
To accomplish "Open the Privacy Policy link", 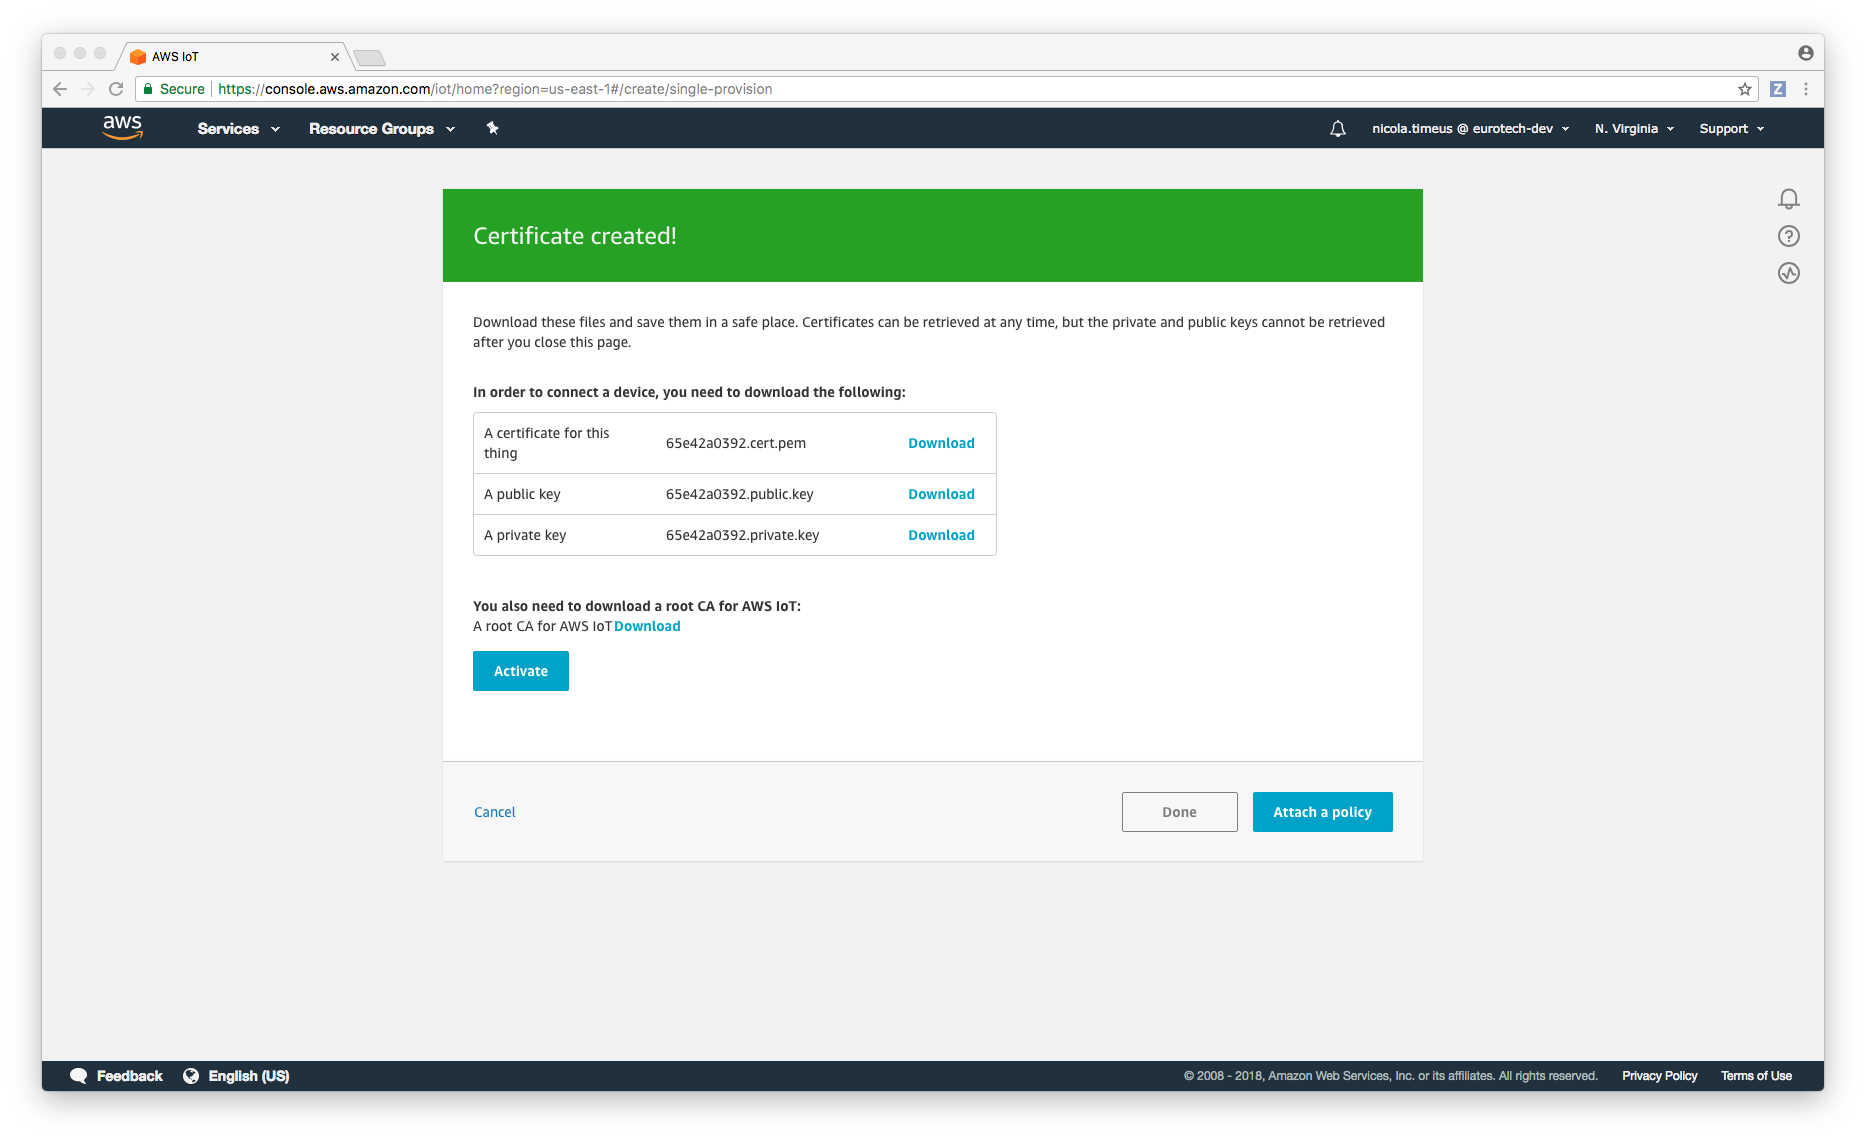I will click(1660, 1076).
